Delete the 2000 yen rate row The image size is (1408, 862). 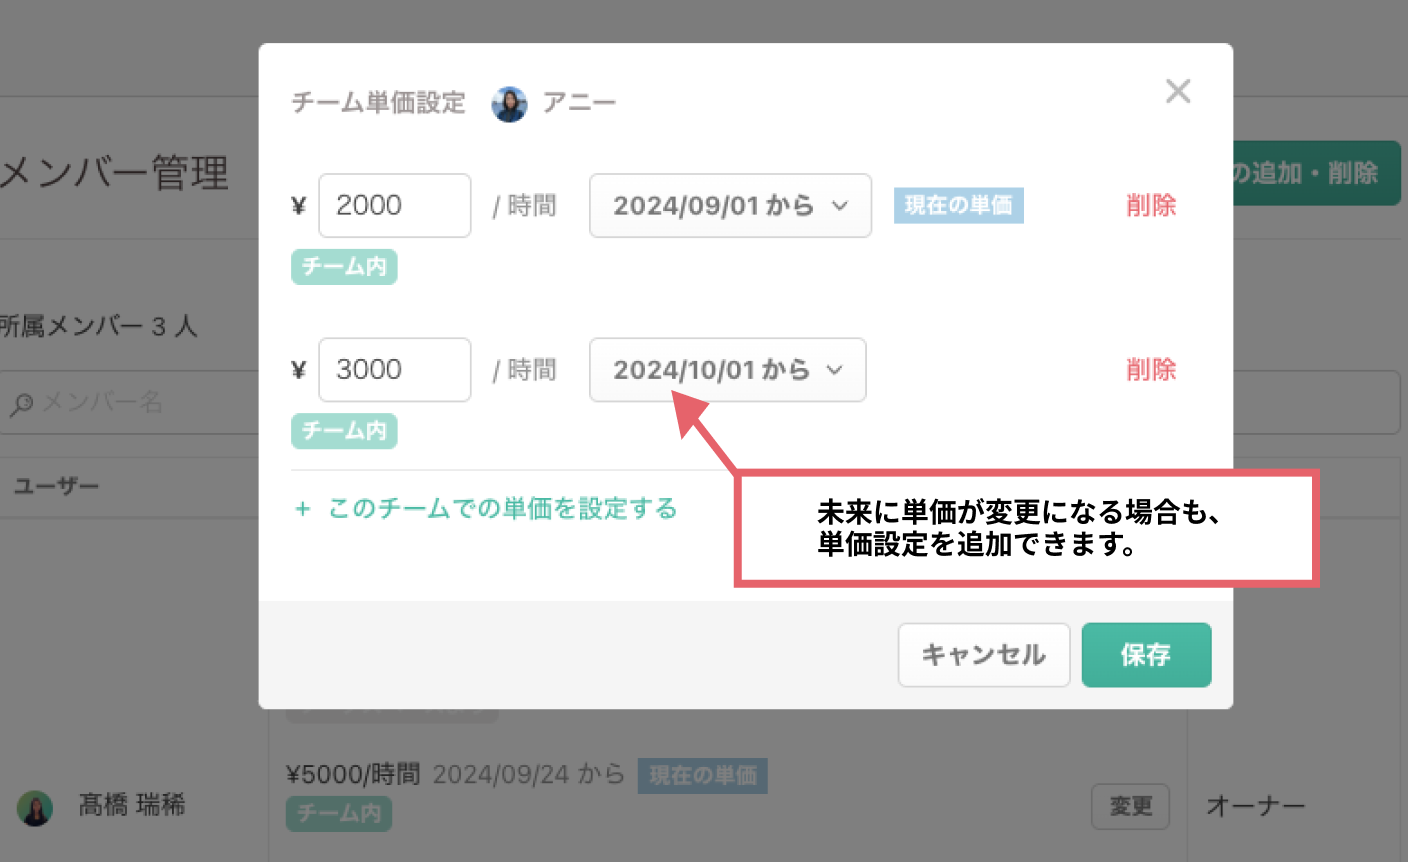(1150, 206)
